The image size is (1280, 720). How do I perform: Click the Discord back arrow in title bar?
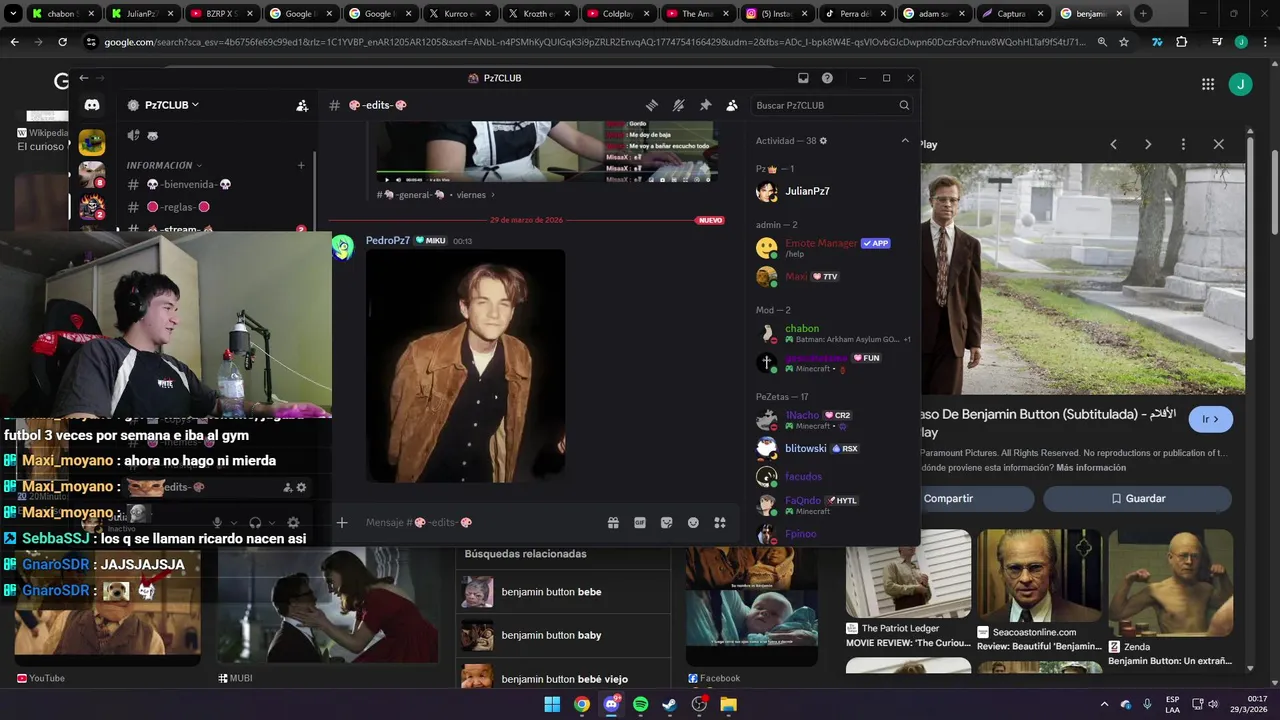84,78
